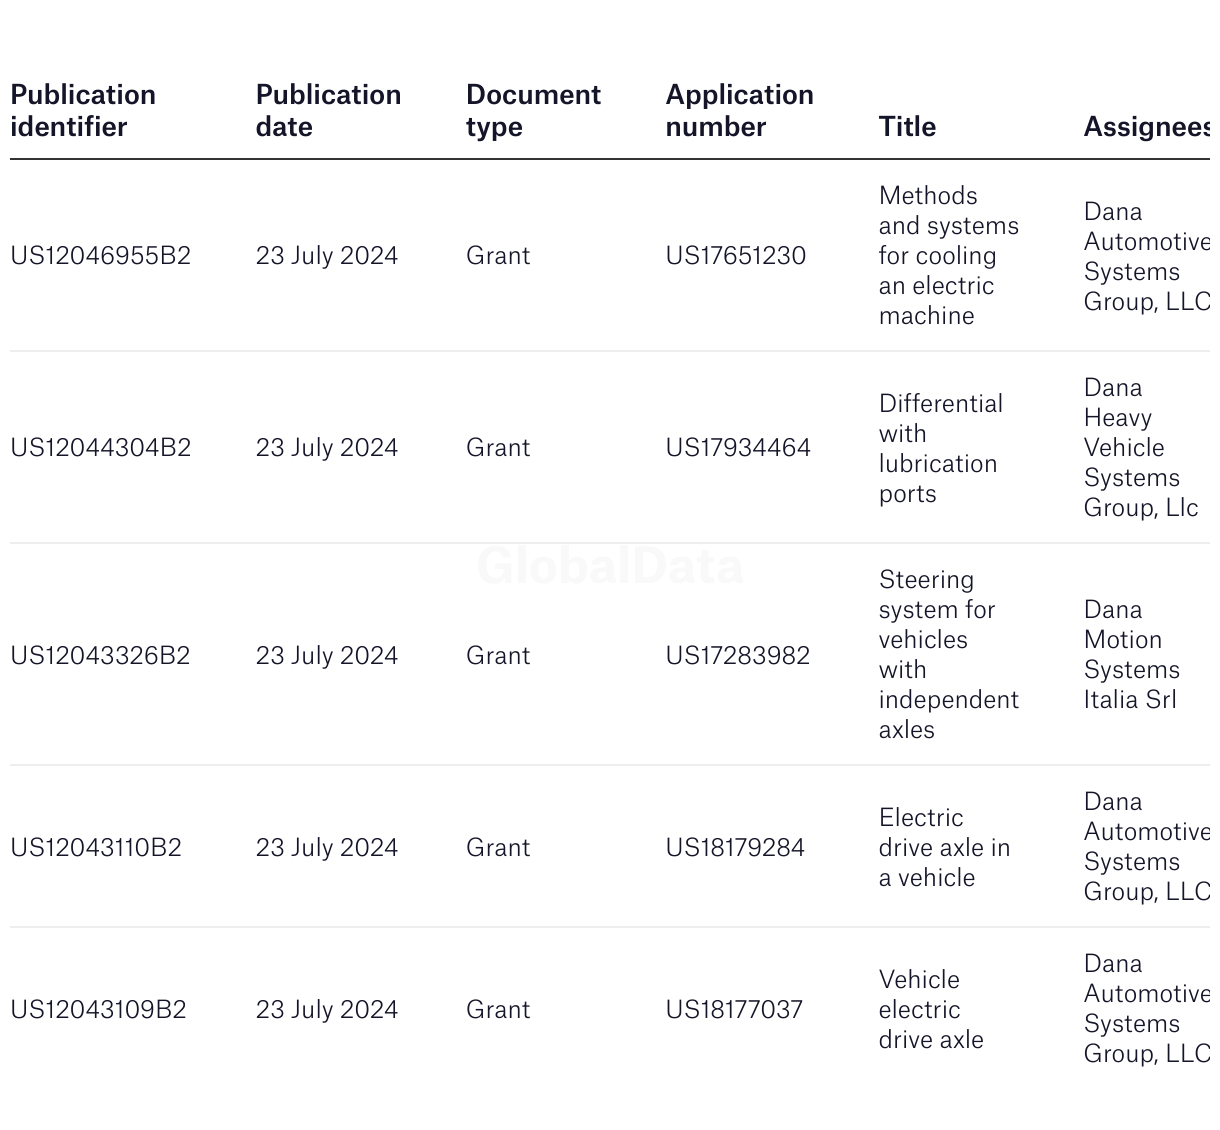The width and height of the screenshot is (1220, 1130).
Task: Select the Title column header
Action: point(907,127)
